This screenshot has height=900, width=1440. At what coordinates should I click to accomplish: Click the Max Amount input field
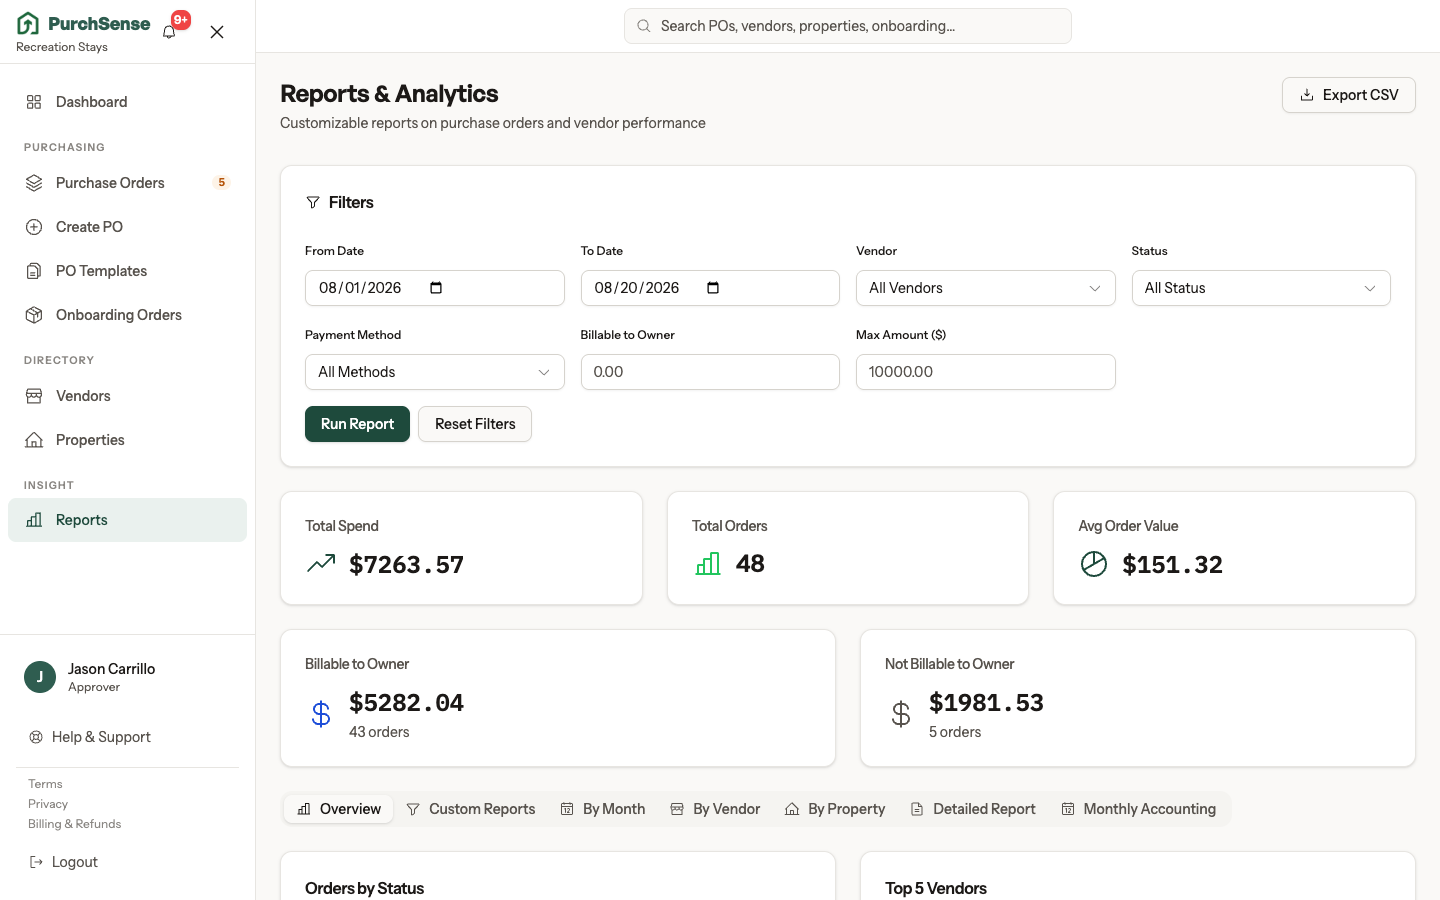point(986,372)
